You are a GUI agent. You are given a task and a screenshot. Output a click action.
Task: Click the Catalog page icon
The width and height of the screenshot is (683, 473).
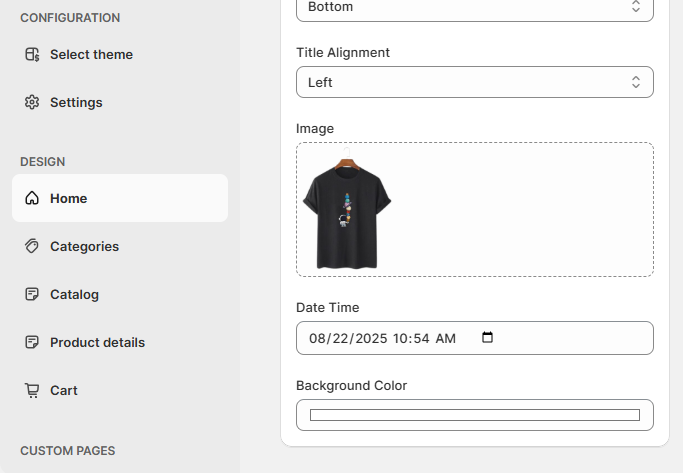[32, 294]
